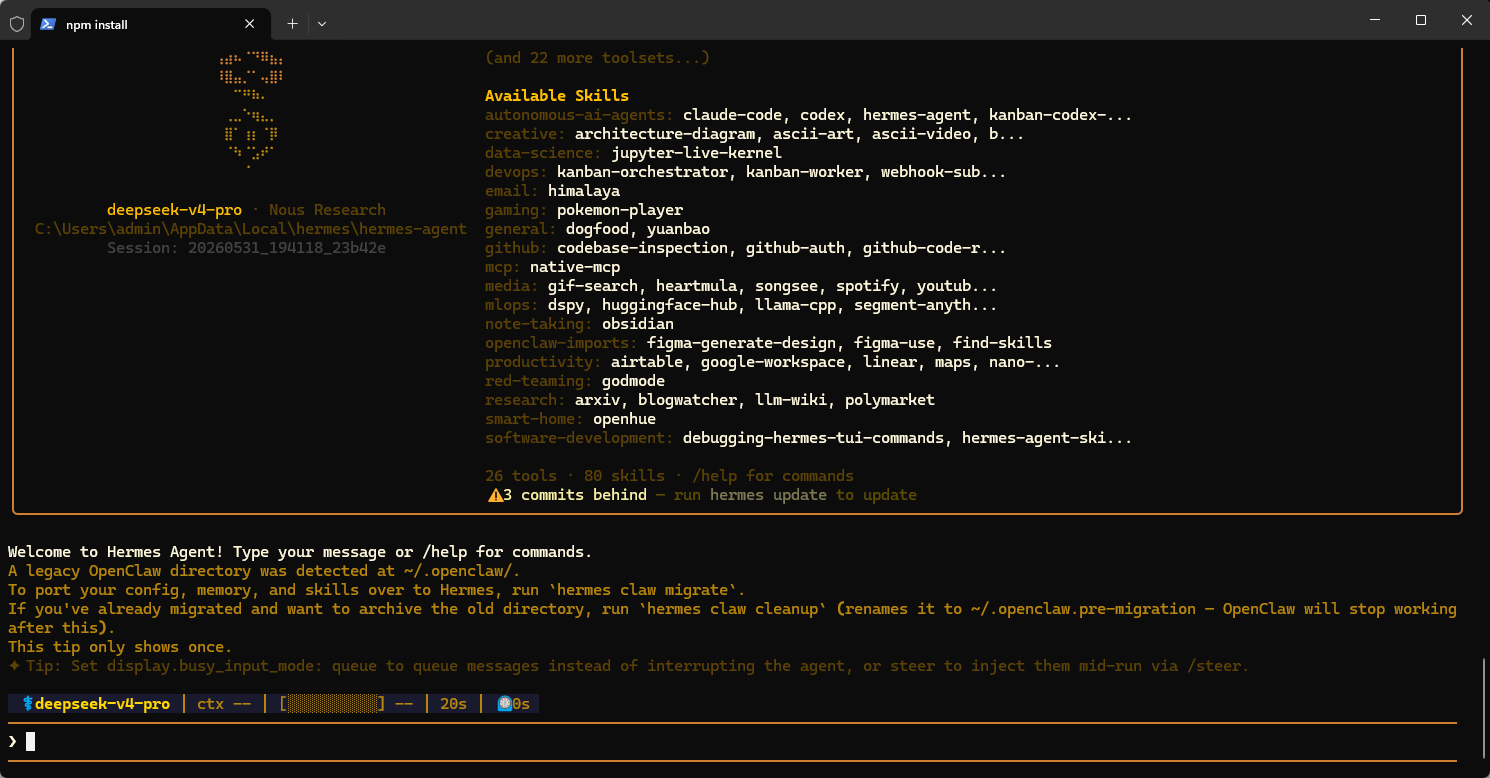
Task: Open a new terminal tab
Action: point(292,23)
